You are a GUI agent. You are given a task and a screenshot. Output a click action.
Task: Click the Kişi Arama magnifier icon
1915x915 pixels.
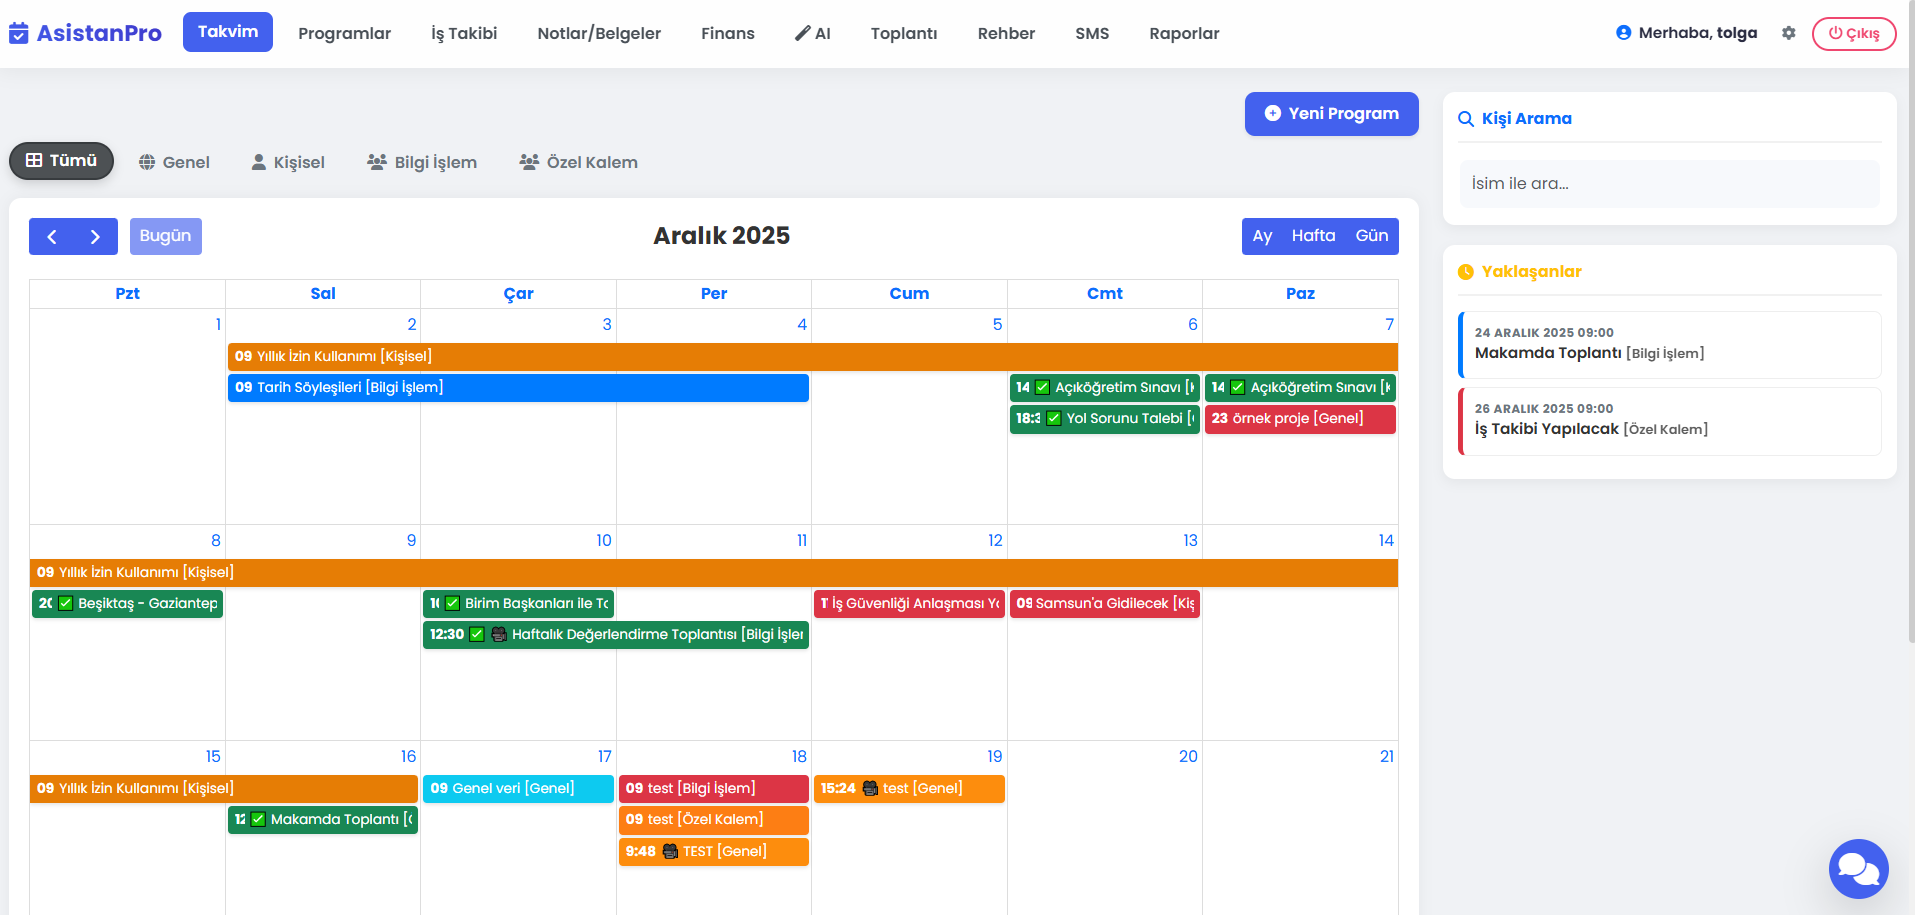1466,119
